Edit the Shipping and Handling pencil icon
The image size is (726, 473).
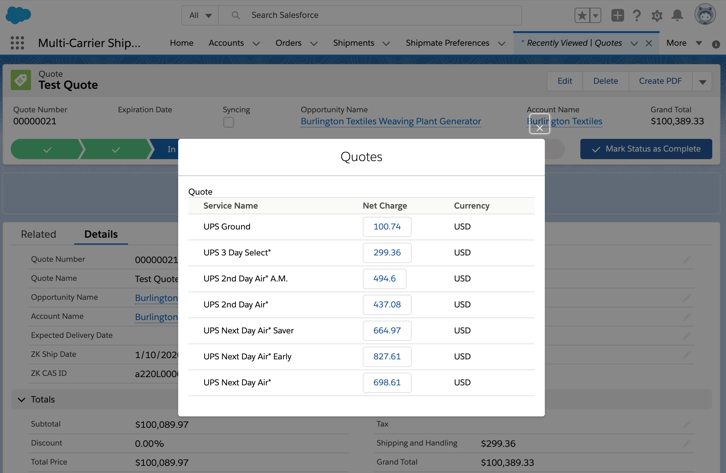coord(687,443)
